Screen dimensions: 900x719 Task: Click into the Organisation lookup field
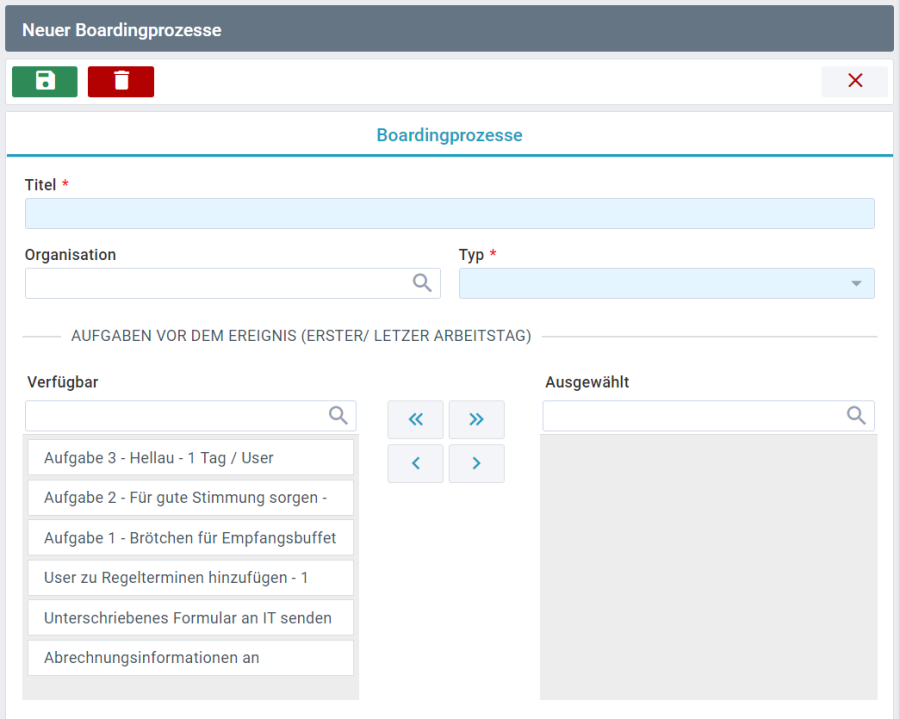coord(215,283)
